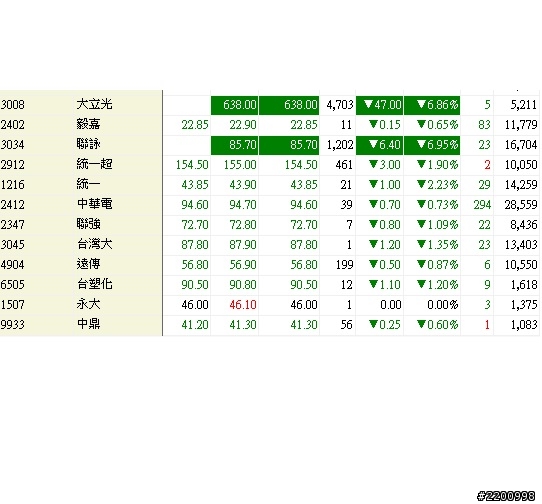This screenshot has height=504, width=542.
Task: Select stock code 3008
Action: (12, 104)
